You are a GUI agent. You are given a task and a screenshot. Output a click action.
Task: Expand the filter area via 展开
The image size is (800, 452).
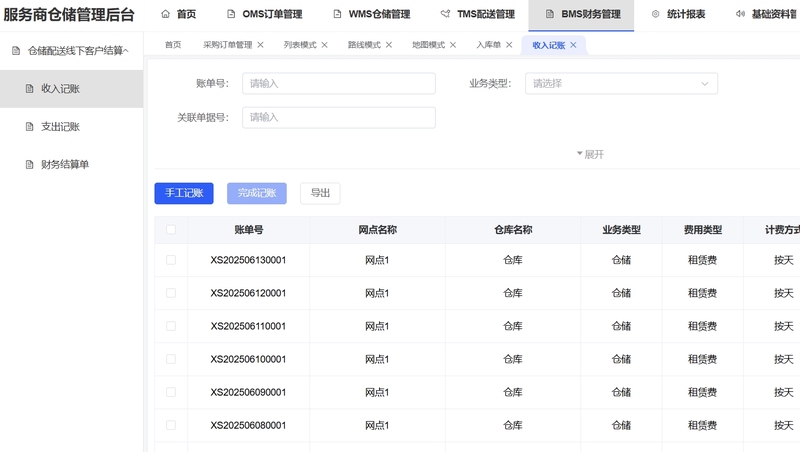click(x=590, y=154)
